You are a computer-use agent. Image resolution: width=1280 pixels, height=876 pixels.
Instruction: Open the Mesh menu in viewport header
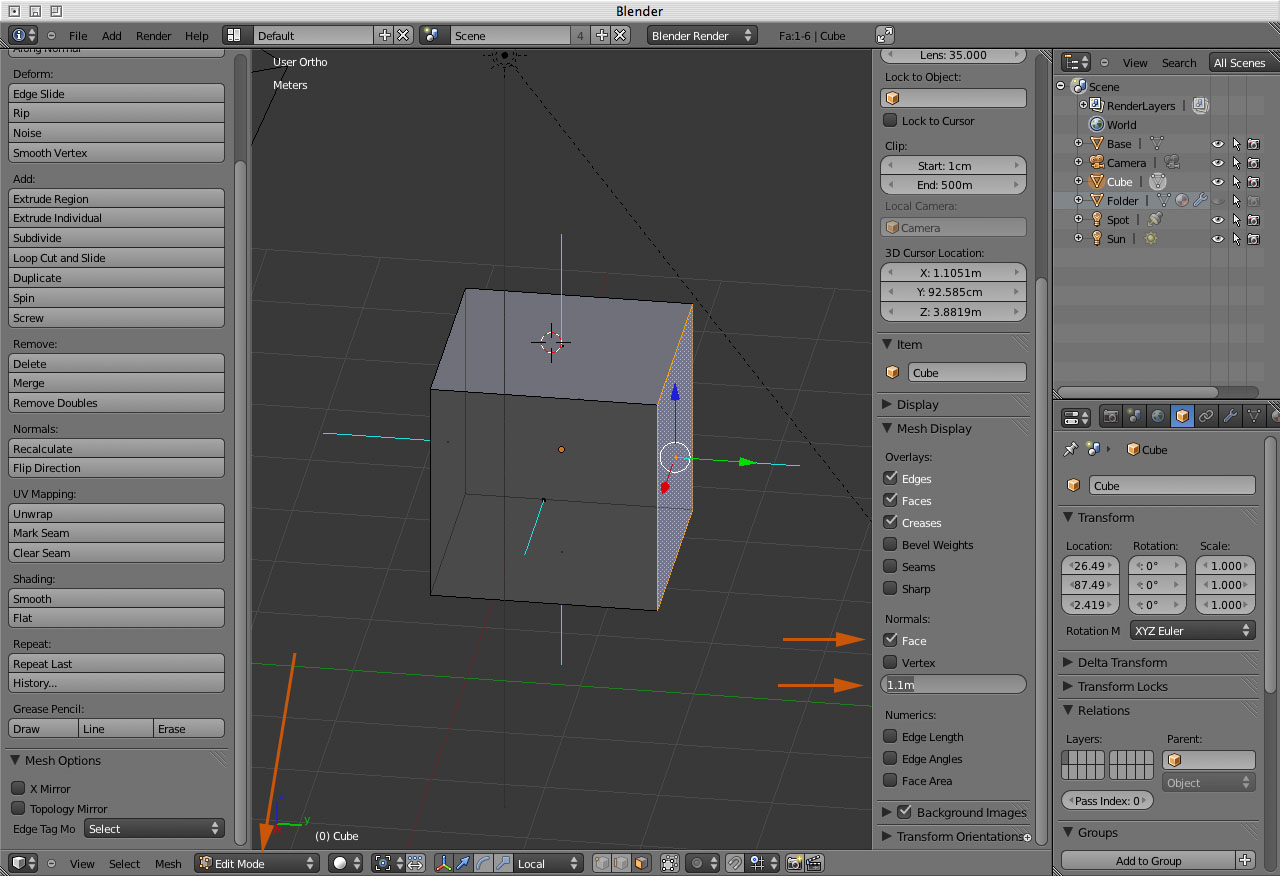pos(168,864)
